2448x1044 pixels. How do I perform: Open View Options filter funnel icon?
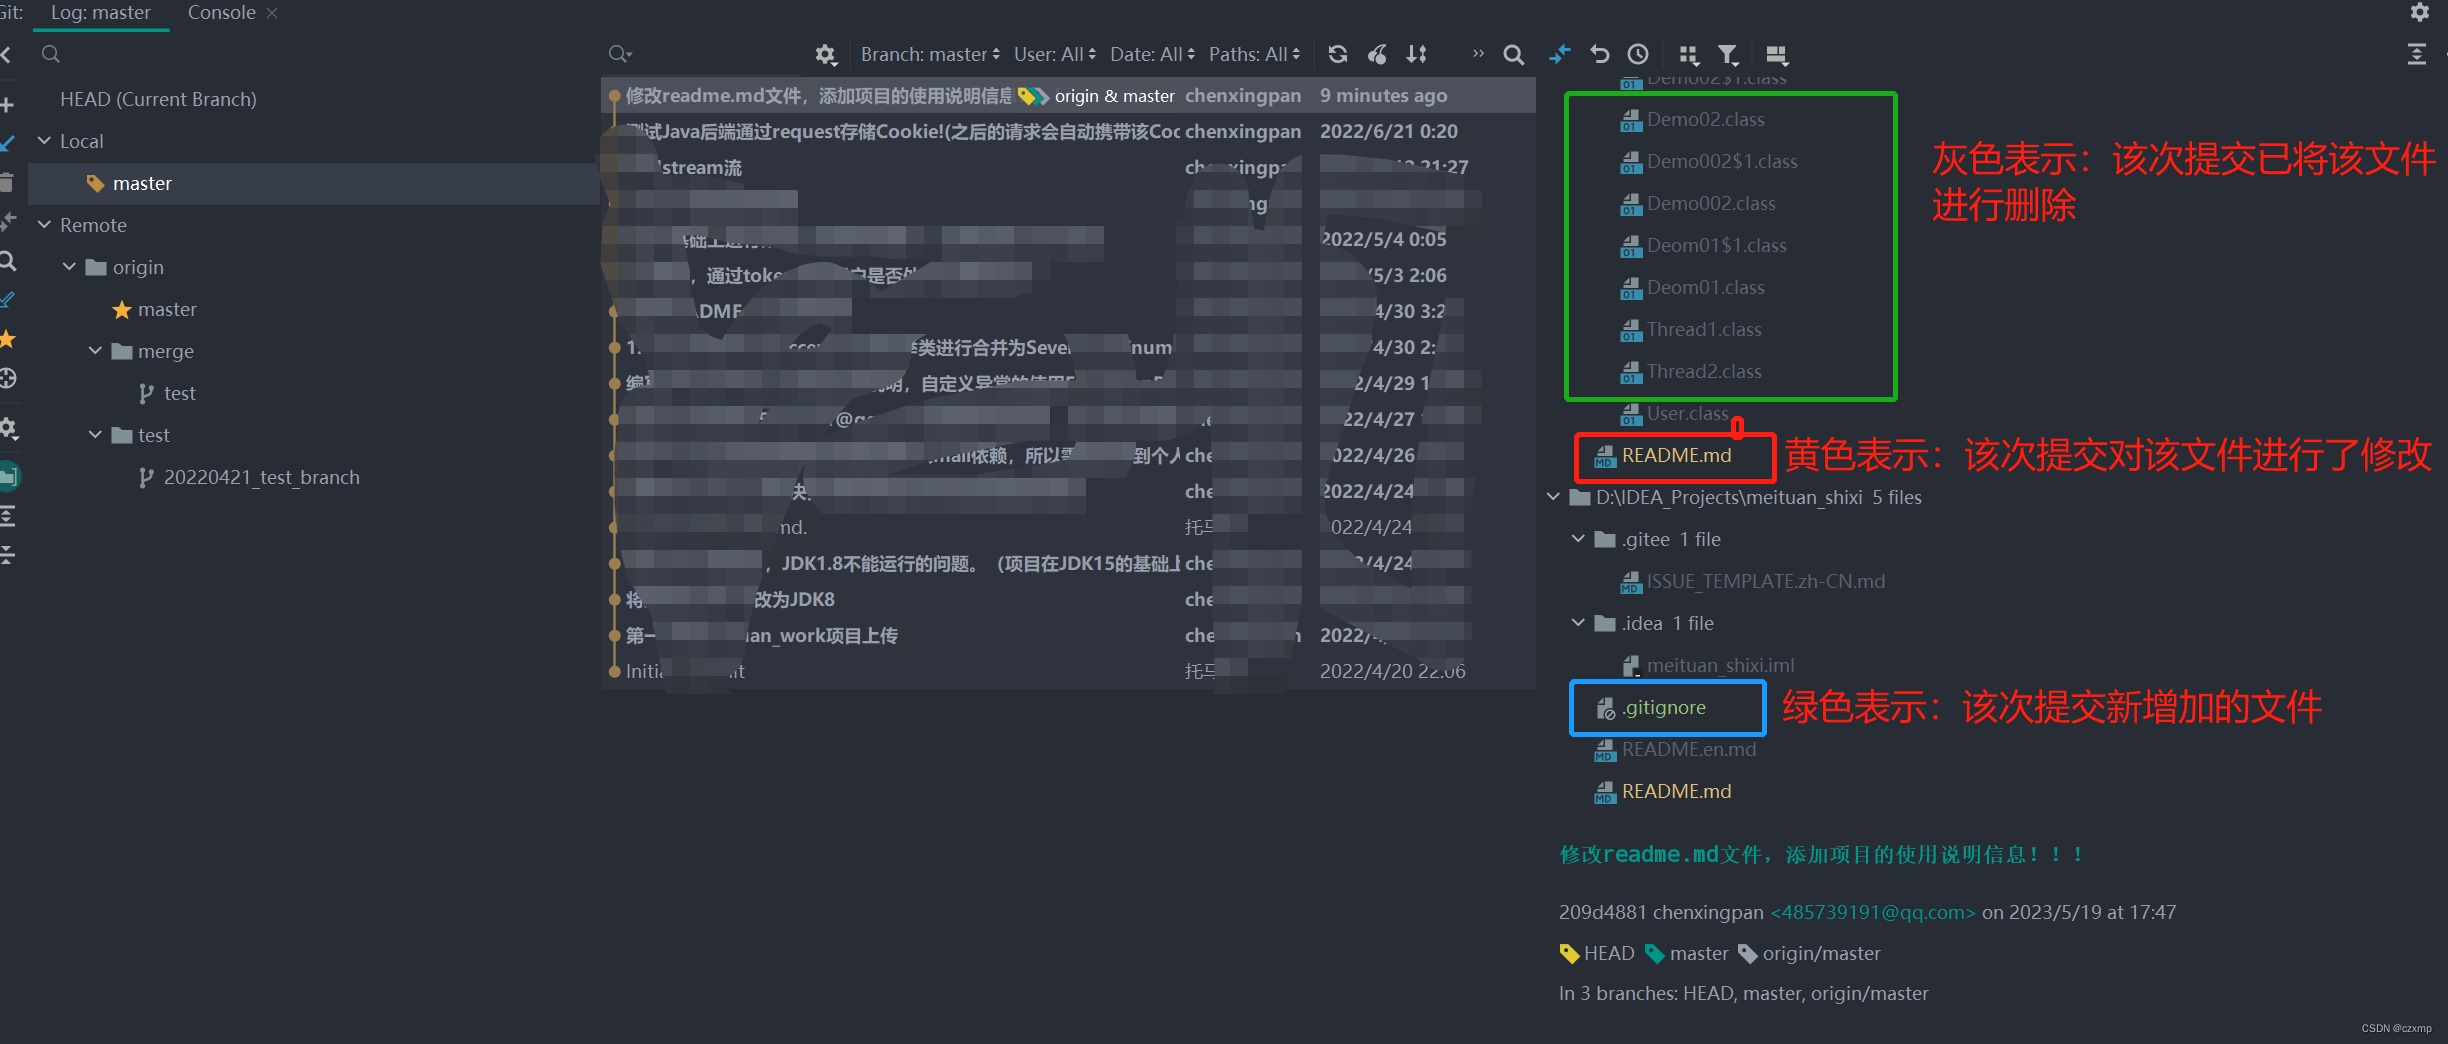[x=1728, y=54]
